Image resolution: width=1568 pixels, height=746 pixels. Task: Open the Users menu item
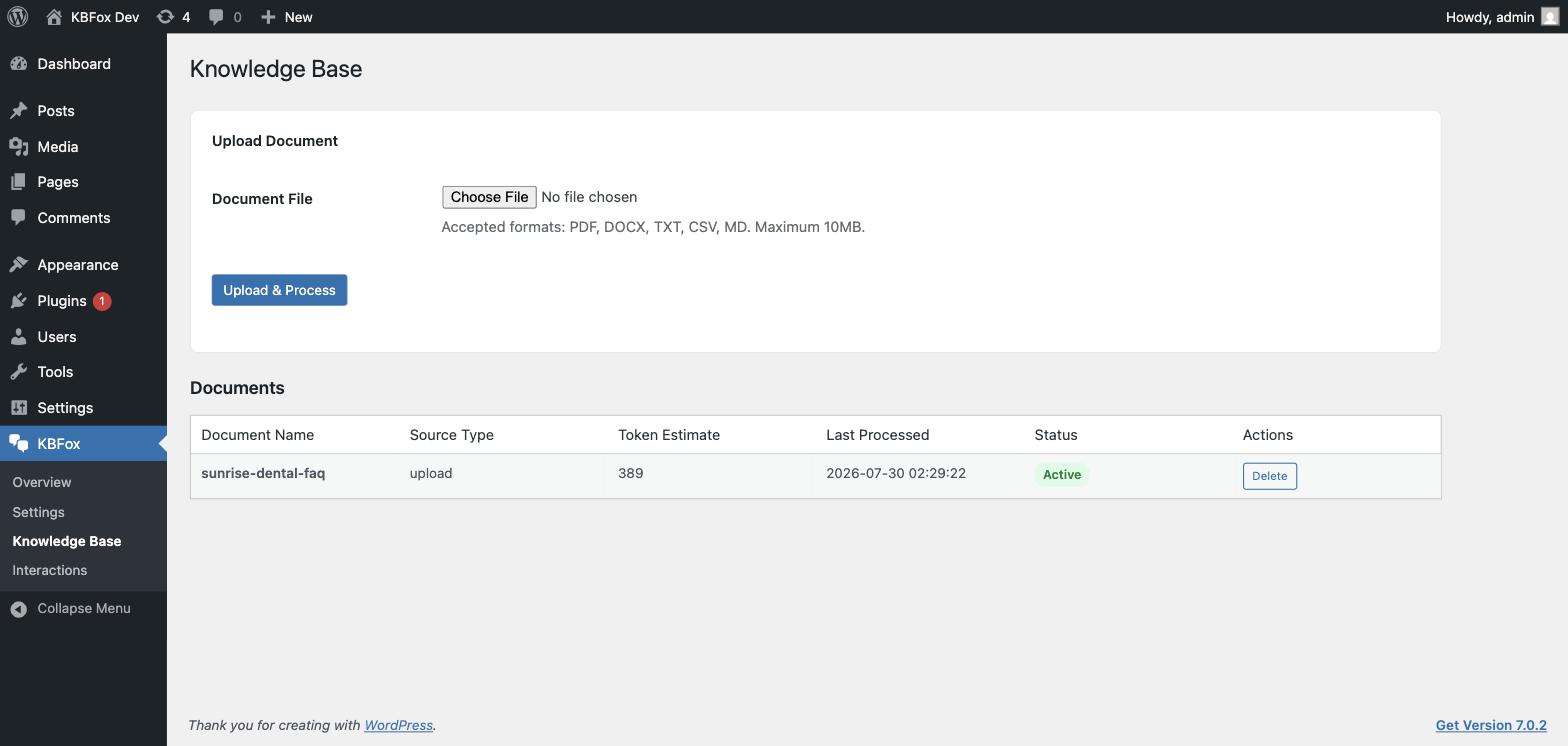point(83,337)
